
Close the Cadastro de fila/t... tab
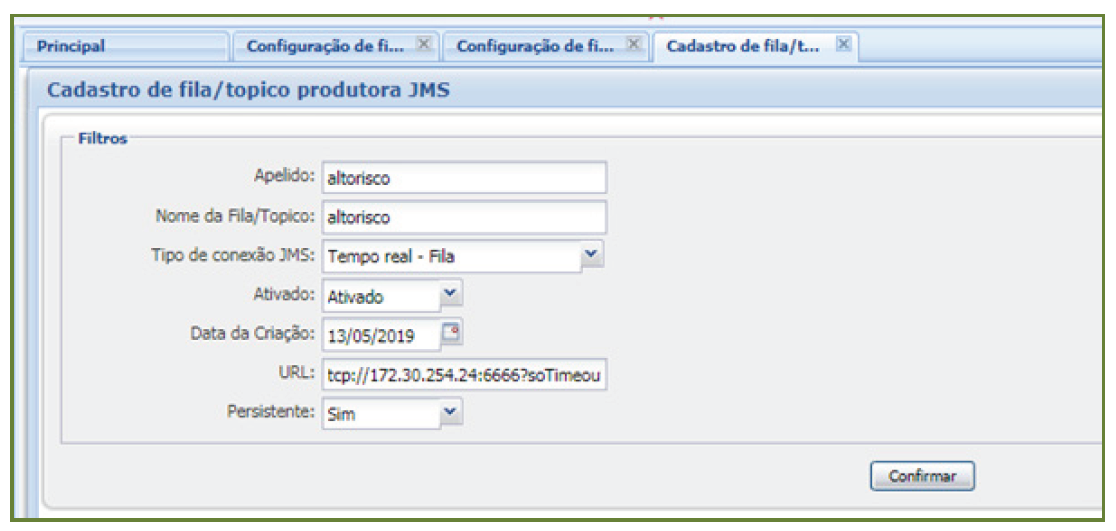point(843,45)
